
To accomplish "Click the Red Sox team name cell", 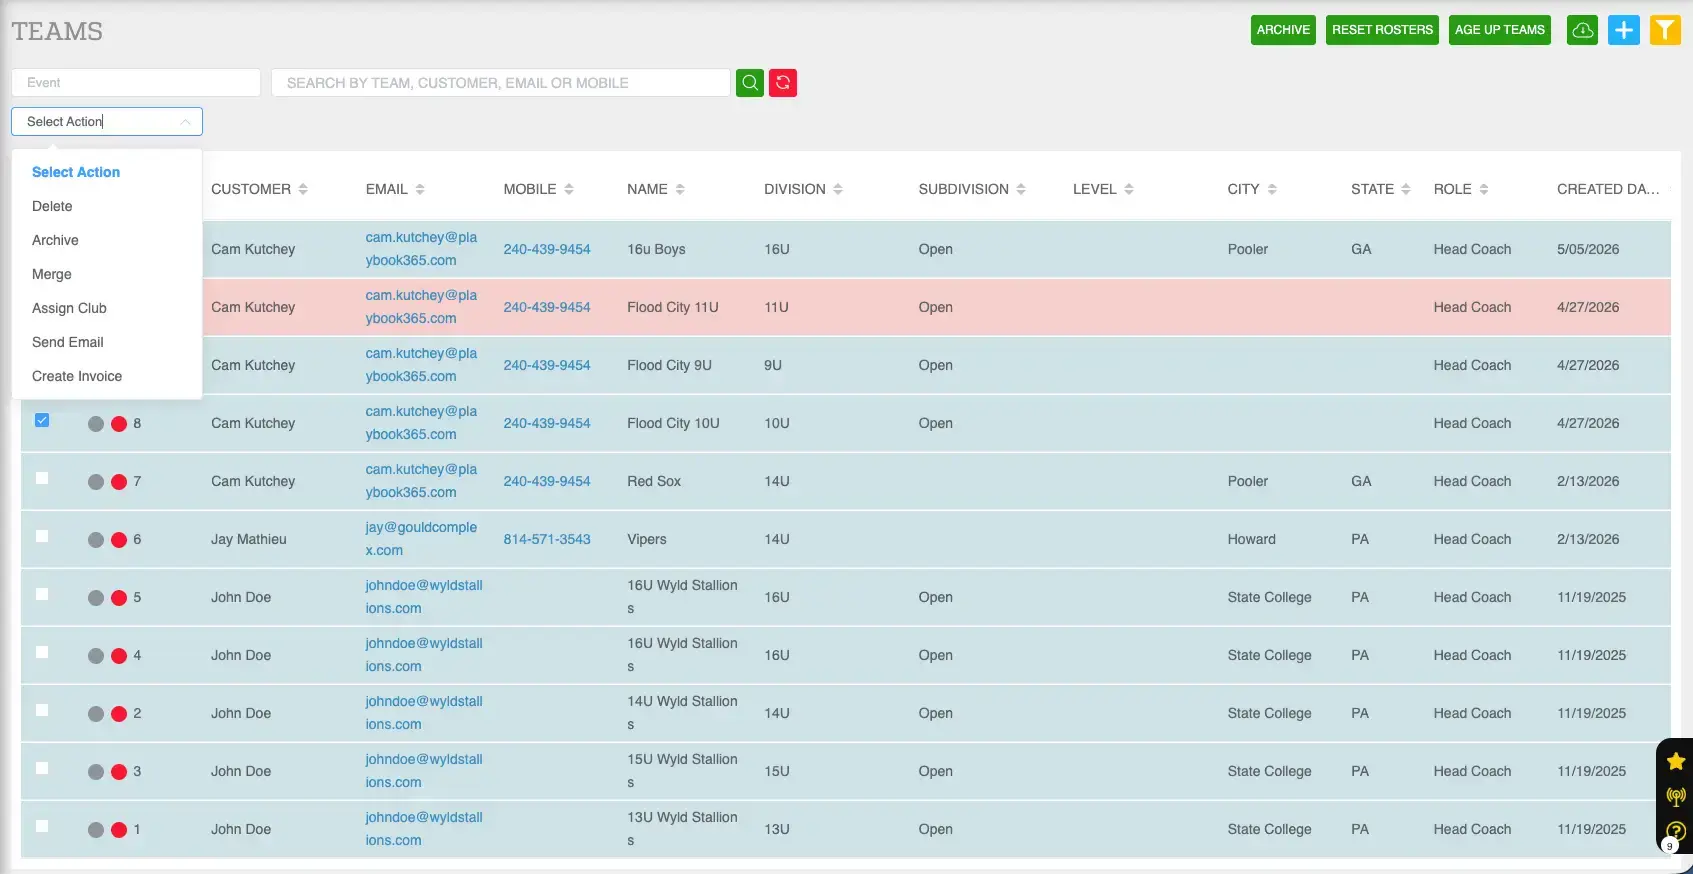I will pos(654,481).
